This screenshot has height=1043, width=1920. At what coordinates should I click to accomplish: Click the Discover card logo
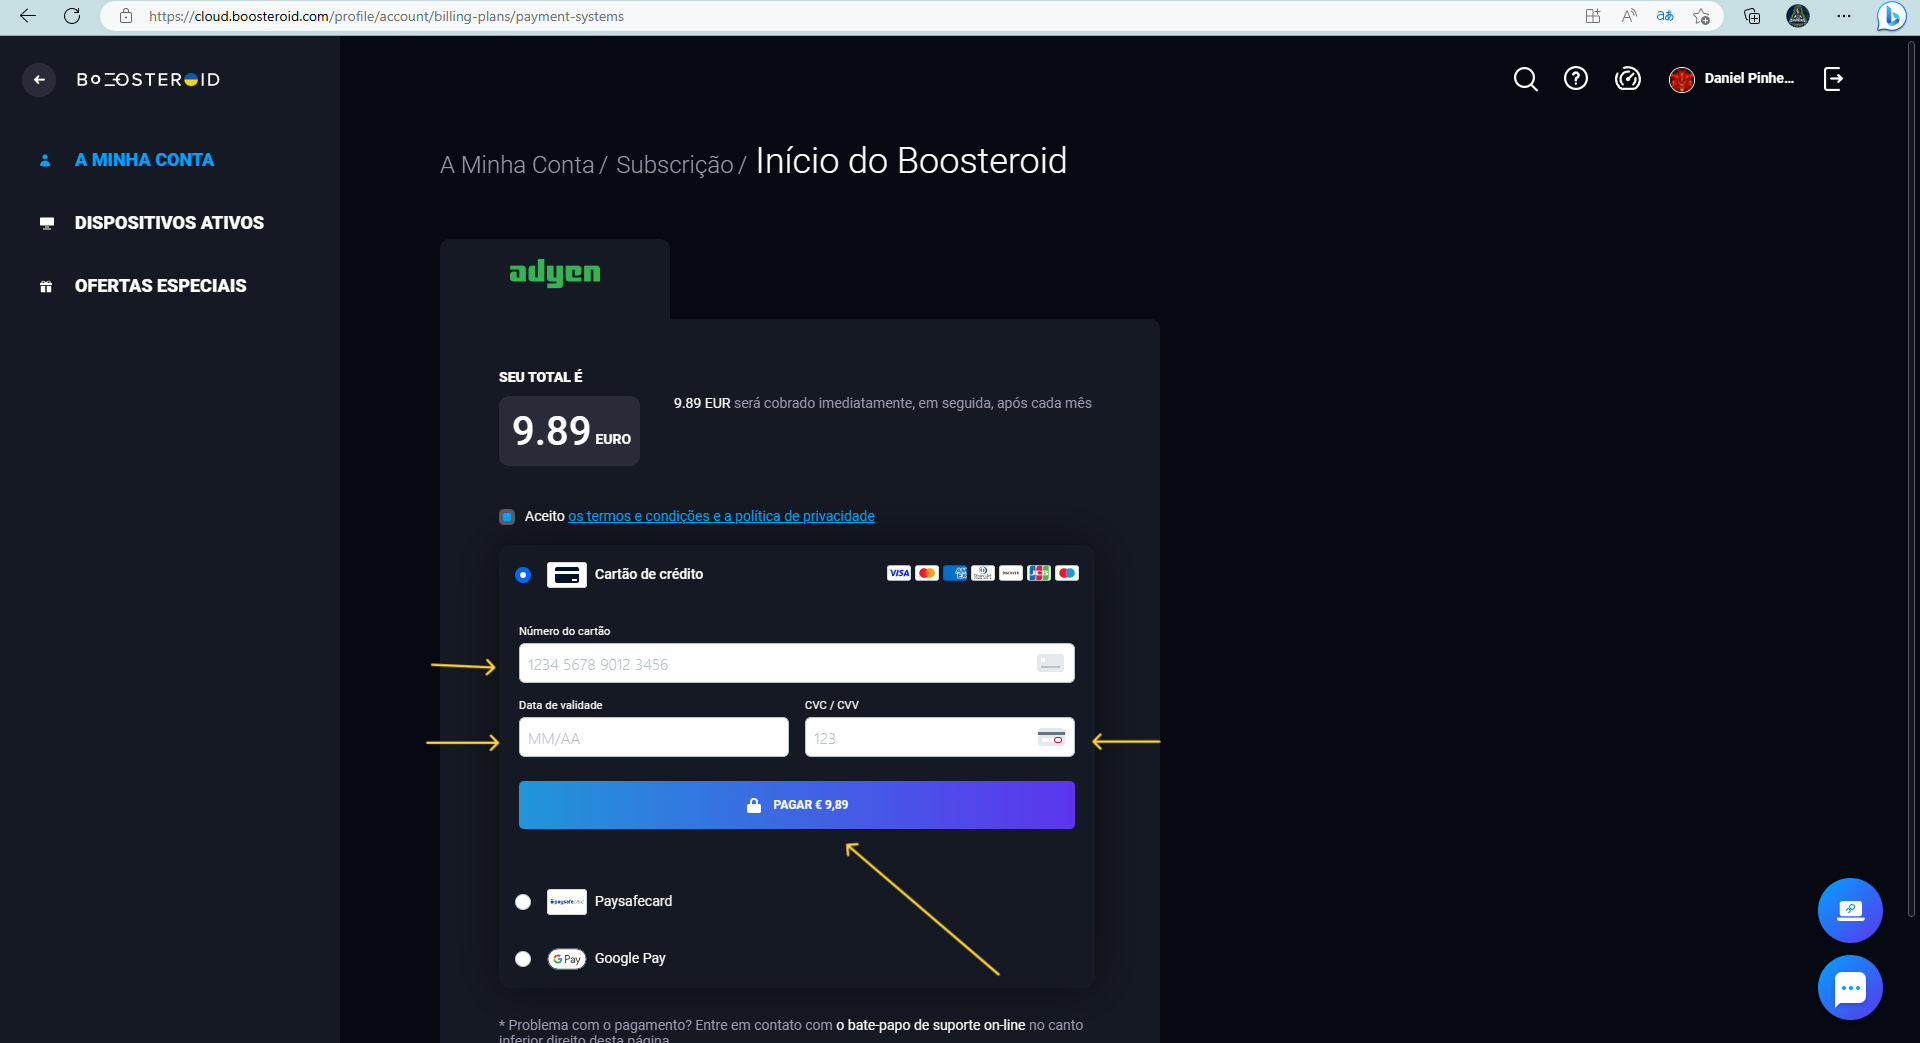click(x=1011, y=573)
